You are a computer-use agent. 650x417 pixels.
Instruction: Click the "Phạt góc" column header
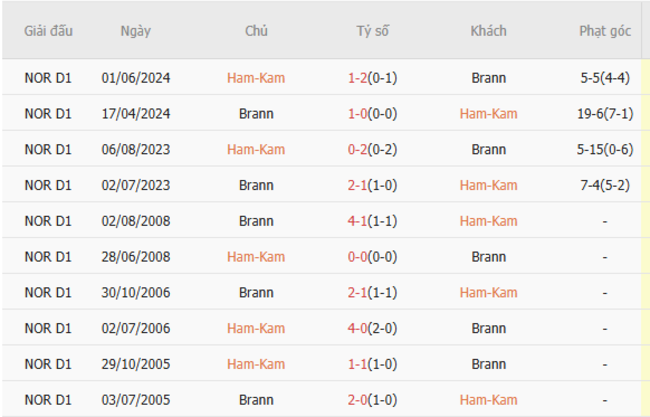[604, 31]
